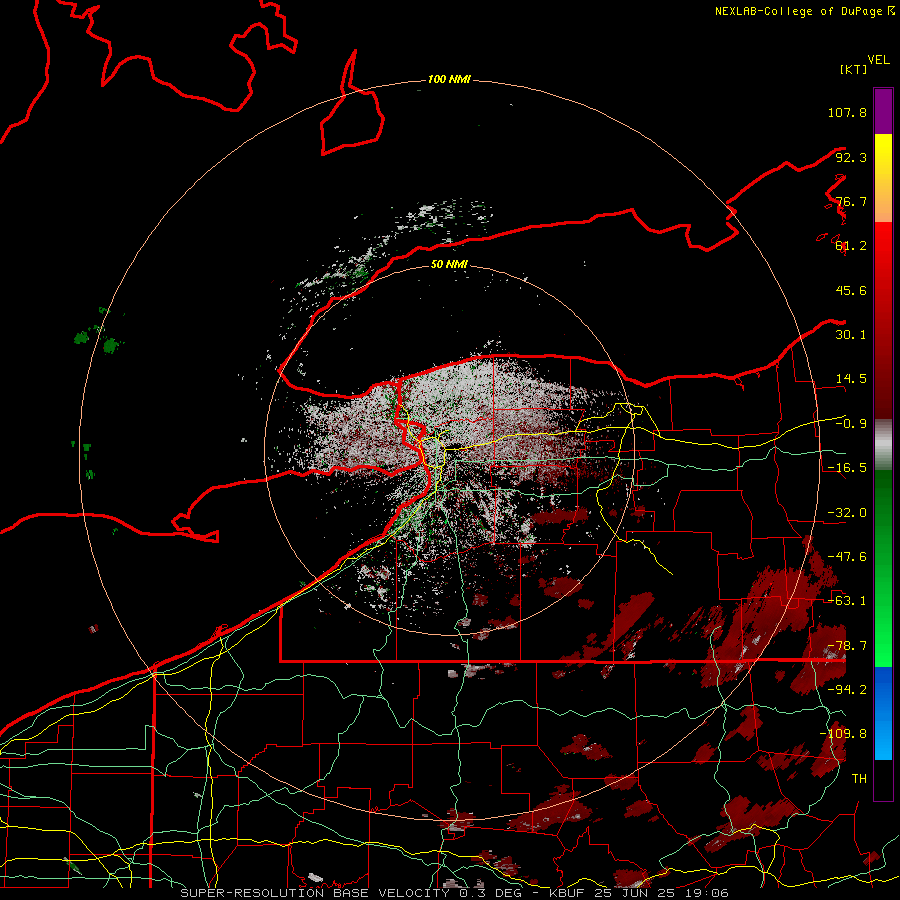Click the [KT] units label
Viewport: 900px width, 900px height.
tap(853, 69)
